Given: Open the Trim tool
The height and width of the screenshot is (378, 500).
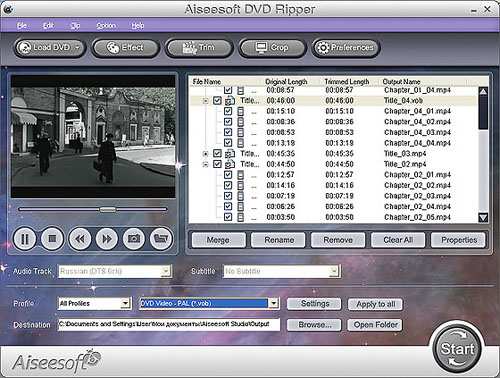Looking at the screenshot, I should (199, 48).
